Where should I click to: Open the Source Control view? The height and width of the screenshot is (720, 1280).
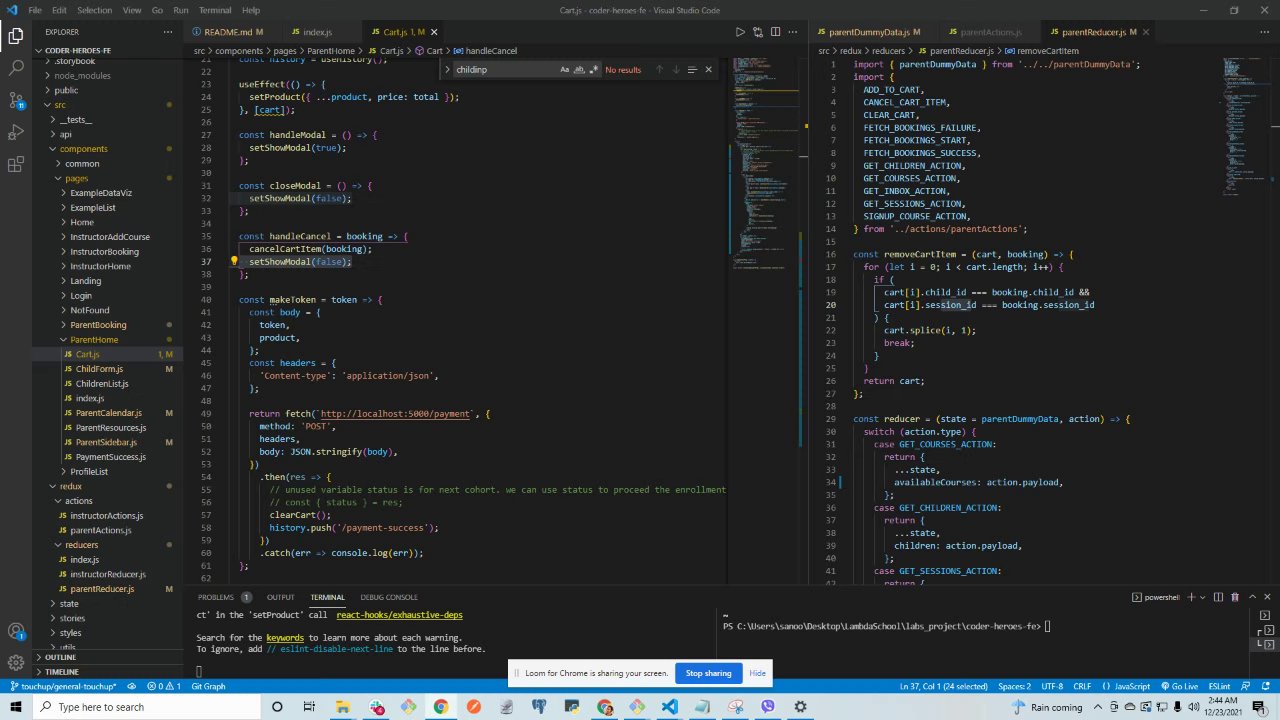(16, 101)
